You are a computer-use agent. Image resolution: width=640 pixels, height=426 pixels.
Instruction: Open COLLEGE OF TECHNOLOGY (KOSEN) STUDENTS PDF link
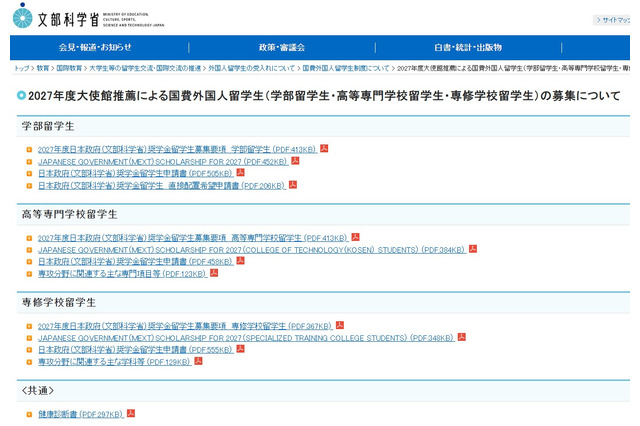pyautogui.click(x=252, y=250)
